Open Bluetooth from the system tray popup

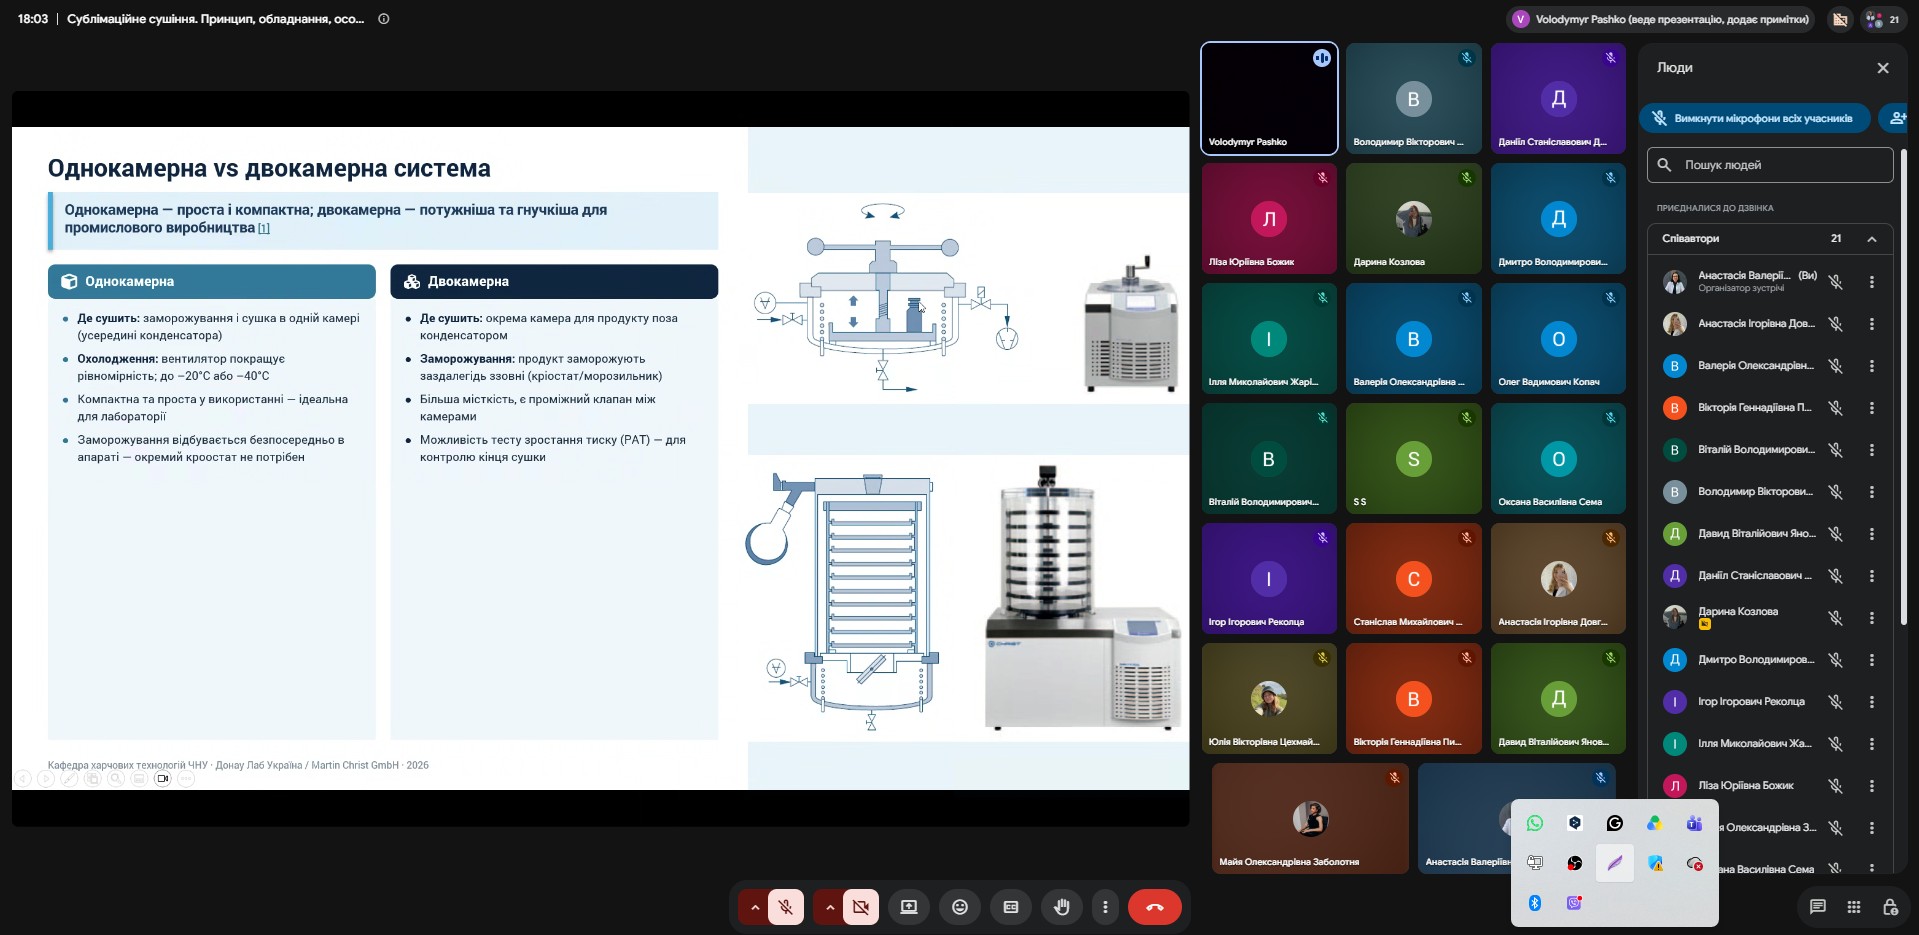tap(1535, 903)
